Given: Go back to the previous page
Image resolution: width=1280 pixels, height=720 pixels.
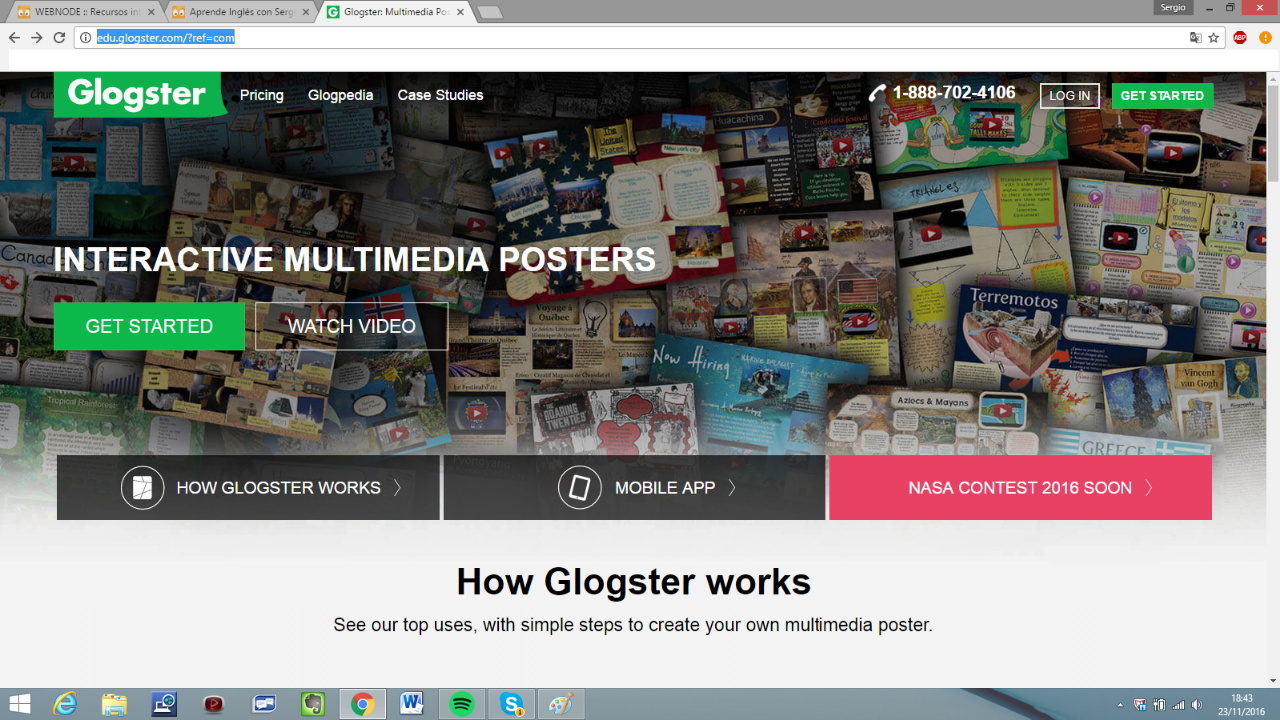Looking at the screenshot, I should click(14, 38).
